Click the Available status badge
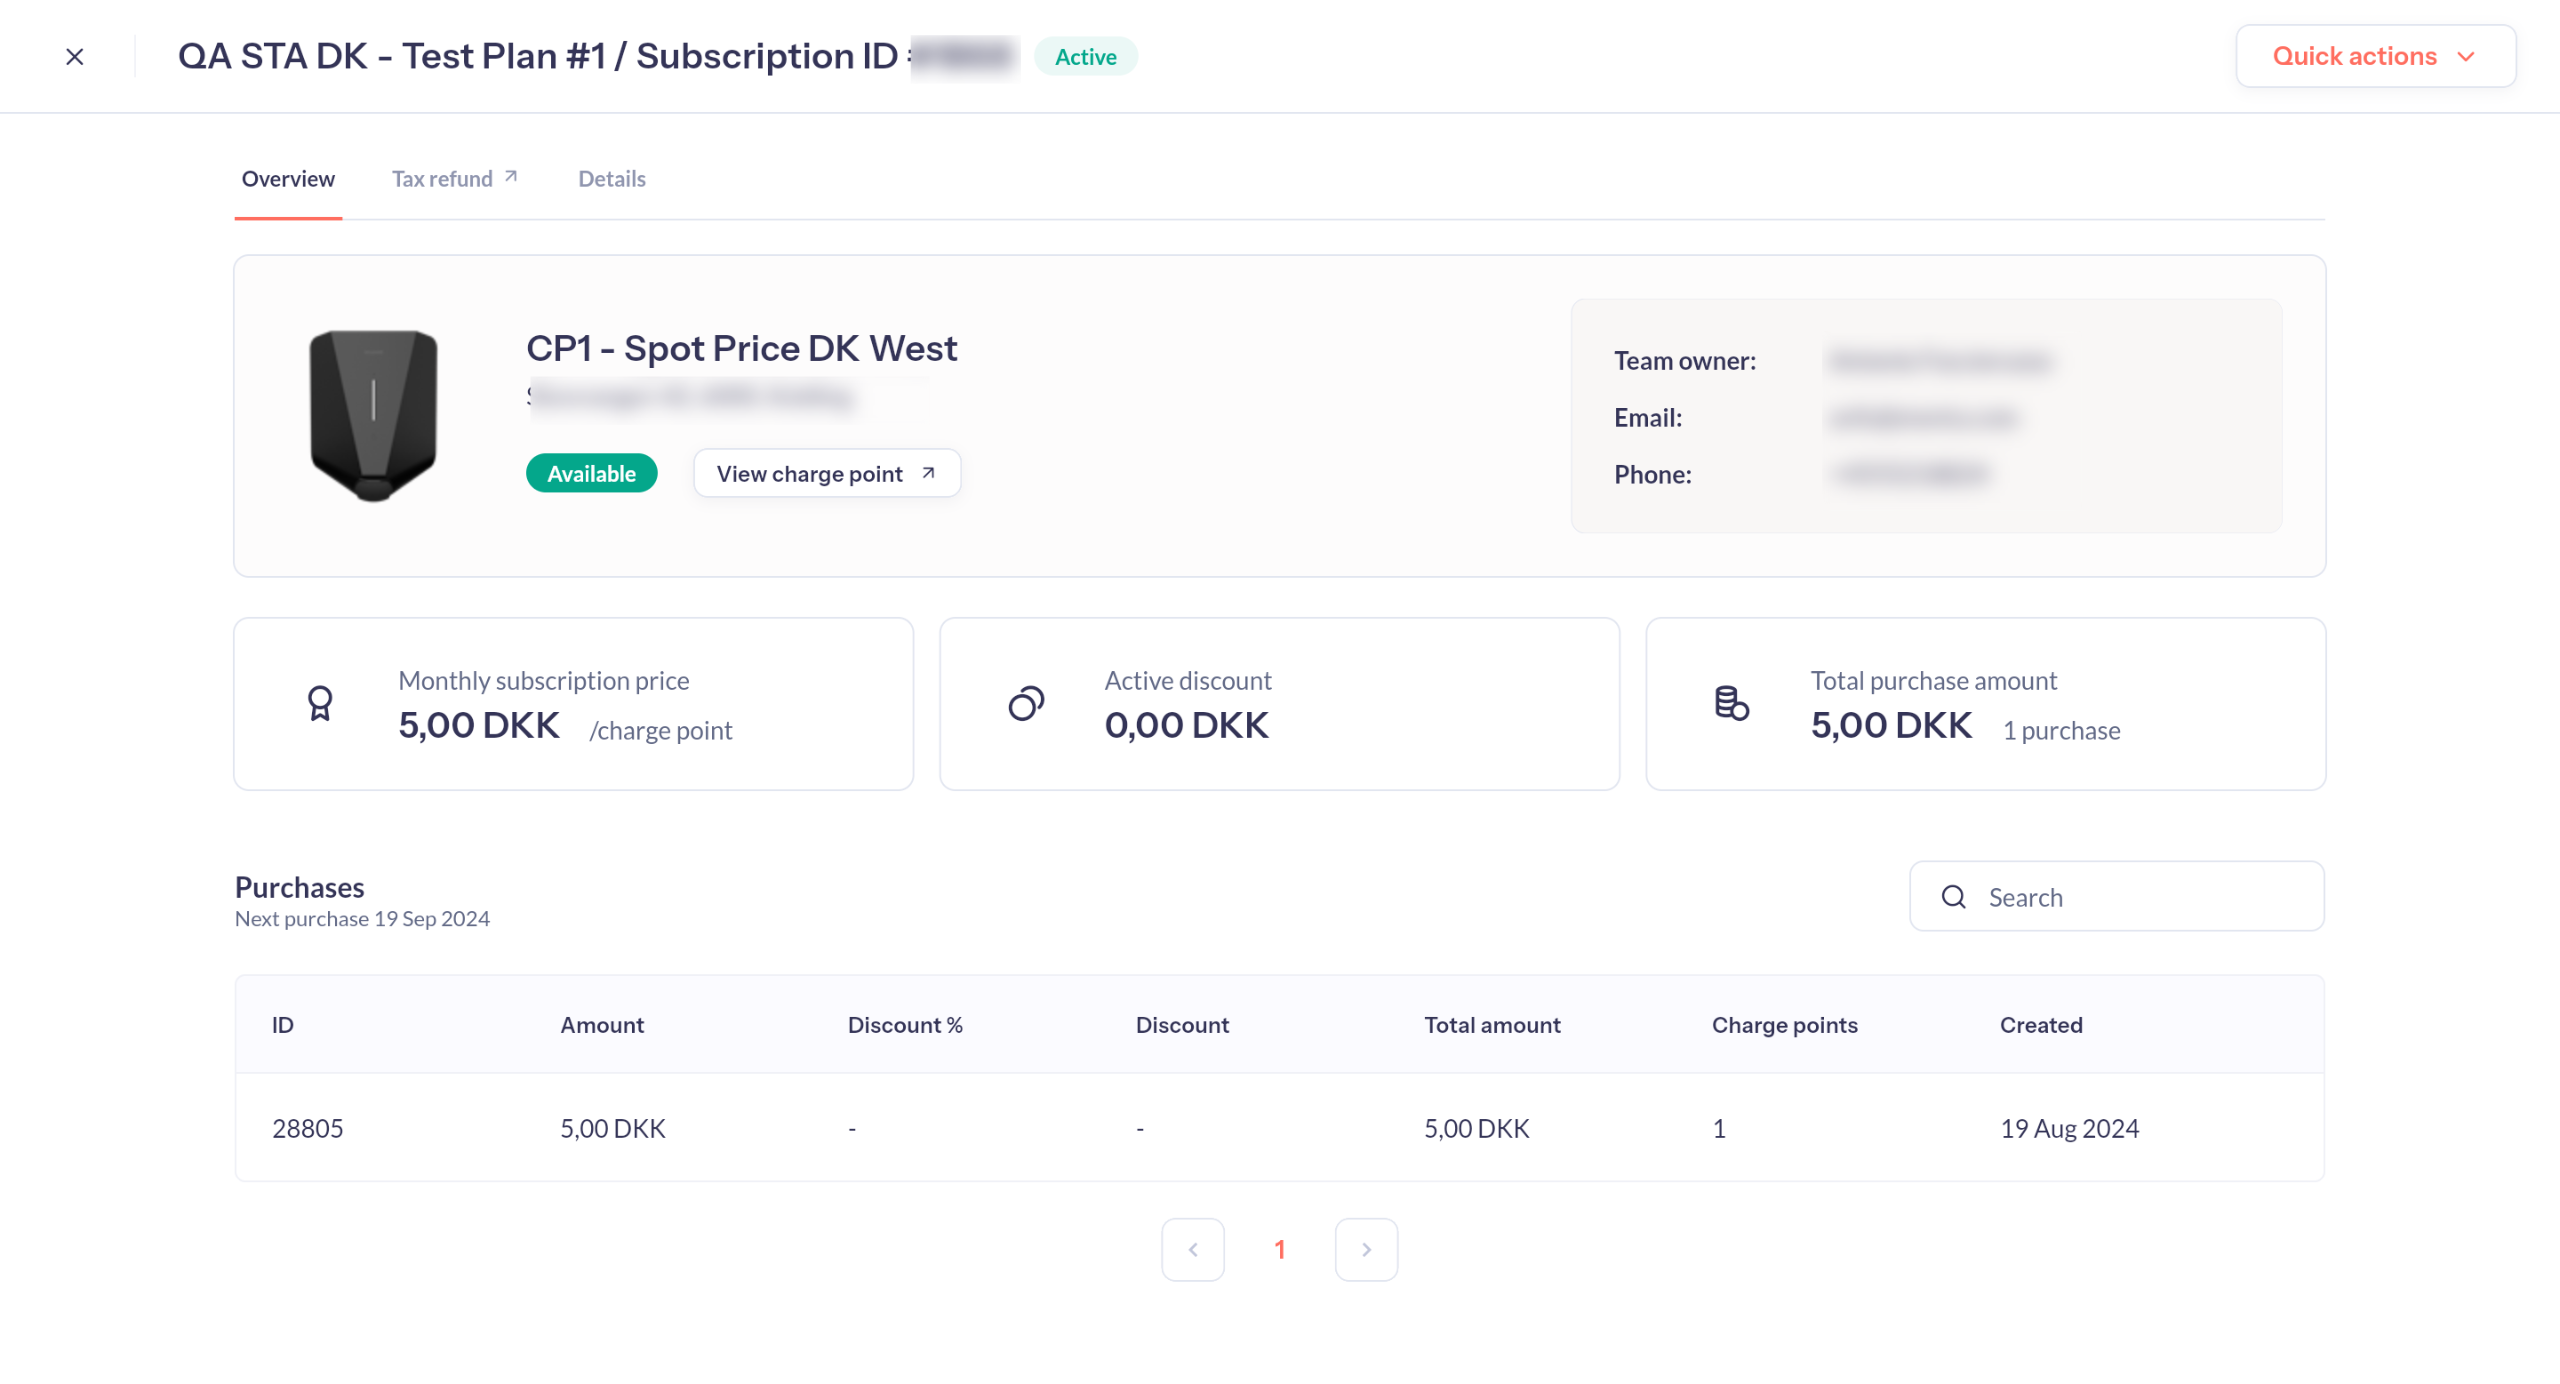2560x1384 pixels. (x=591, y=474)
